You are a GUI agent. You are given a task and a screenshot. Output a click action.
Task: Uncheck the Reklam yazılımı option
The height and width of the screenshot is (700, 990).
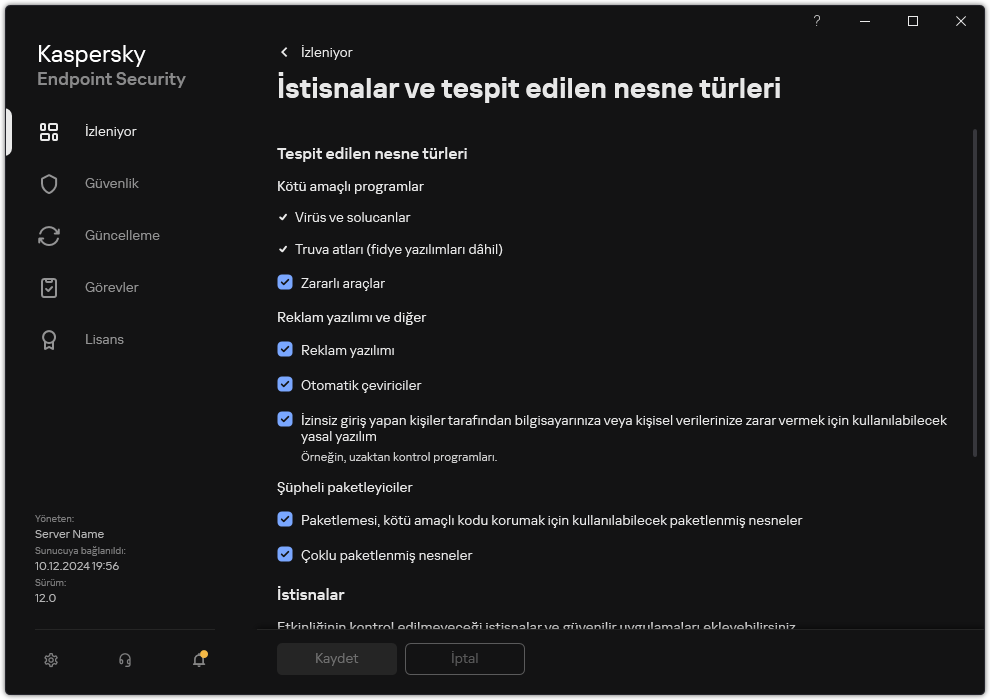pos(285,350)
